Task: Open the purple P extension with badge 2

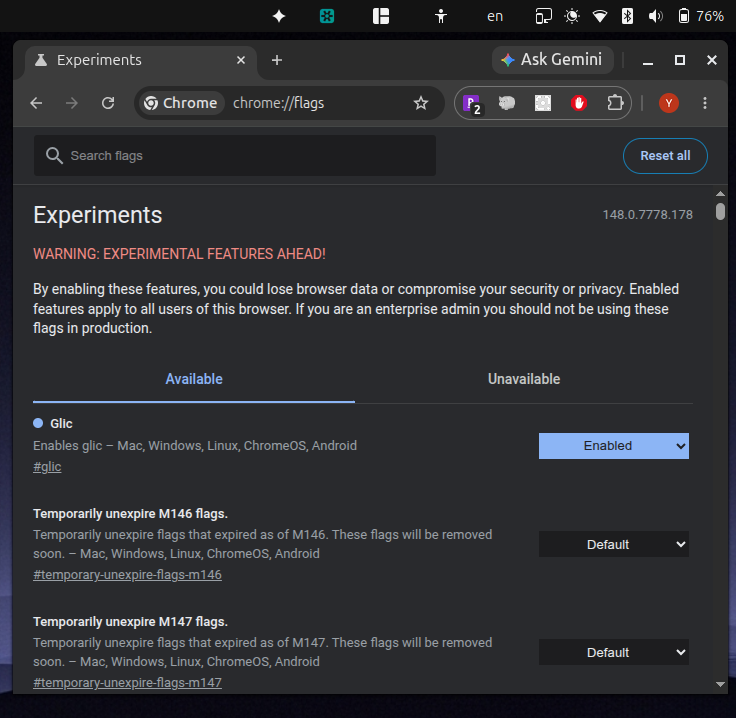Action: click(x=471, y=103)
